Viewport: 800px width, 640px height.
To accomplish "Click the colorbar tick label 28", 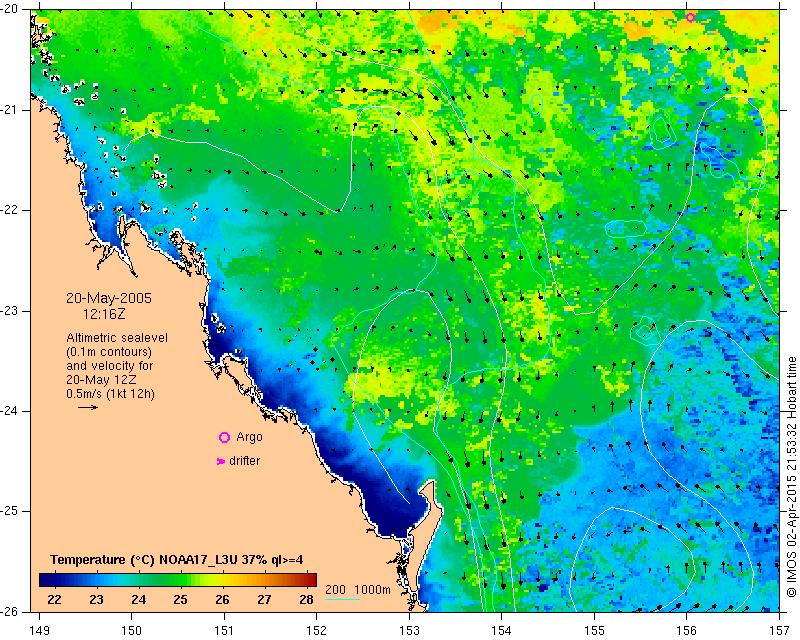I will [x=306, y=600].
